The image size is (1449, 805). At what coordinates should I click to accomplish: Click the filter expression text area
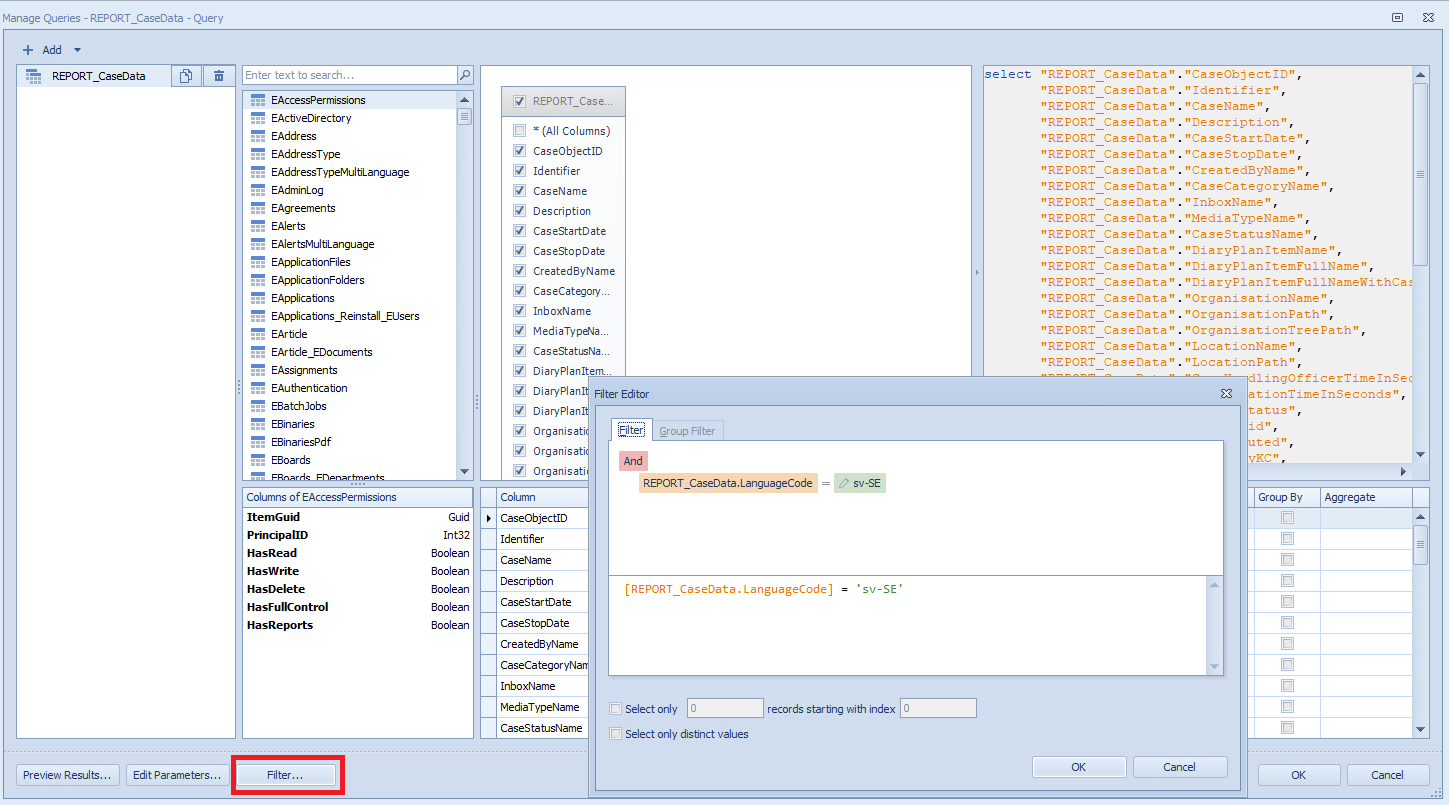click(908, 626)
